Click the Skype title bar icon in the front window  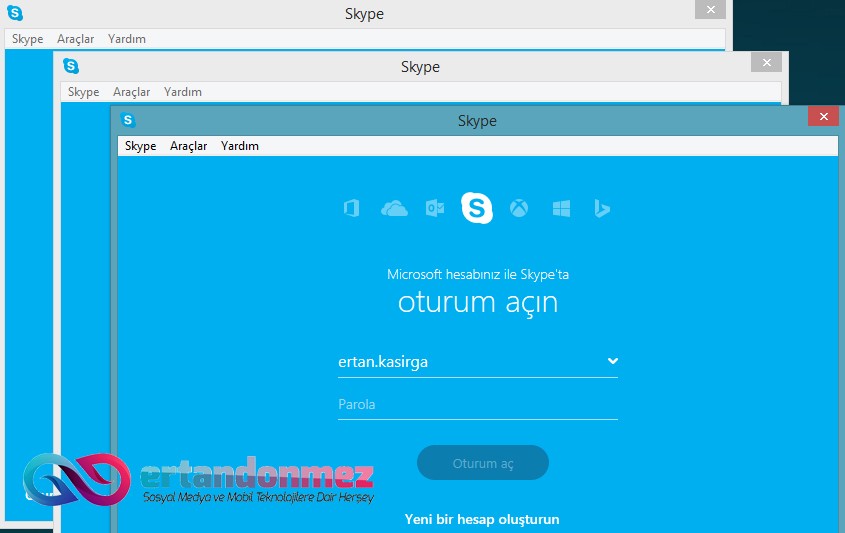[128, 120]
